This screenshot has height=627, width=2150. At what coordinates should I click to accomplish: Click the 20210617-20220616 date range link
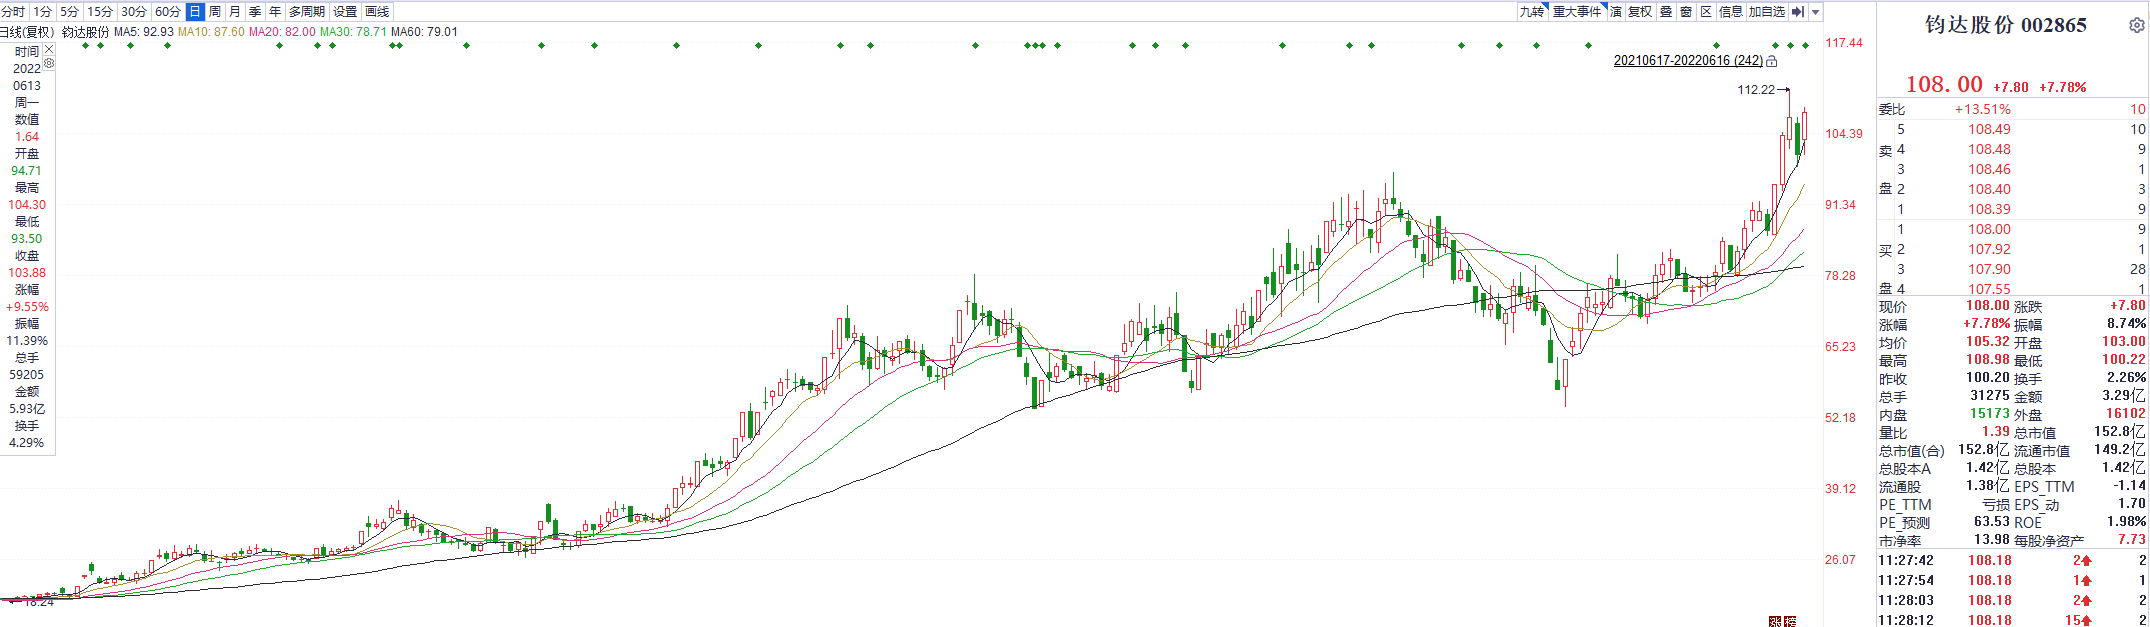[x=1688, y=61]
